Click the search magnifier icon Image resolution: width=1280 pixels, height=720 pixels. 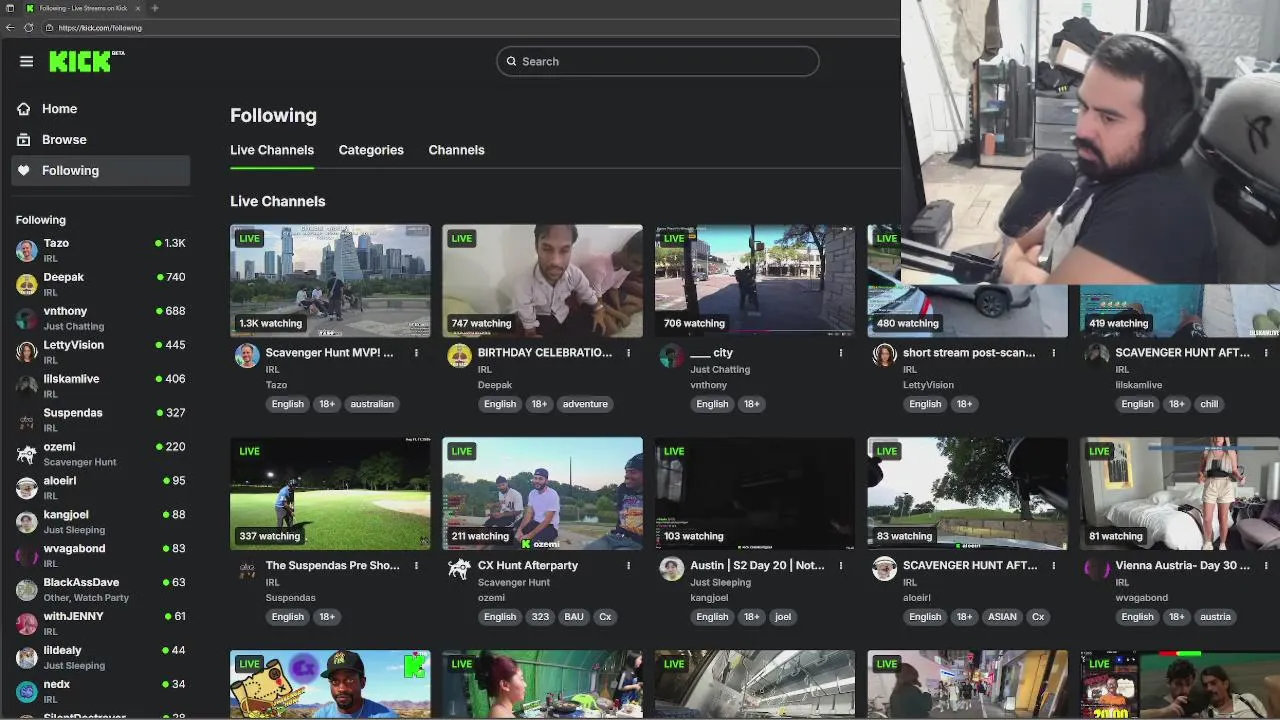pyautogui.click(x=511, y=61)
